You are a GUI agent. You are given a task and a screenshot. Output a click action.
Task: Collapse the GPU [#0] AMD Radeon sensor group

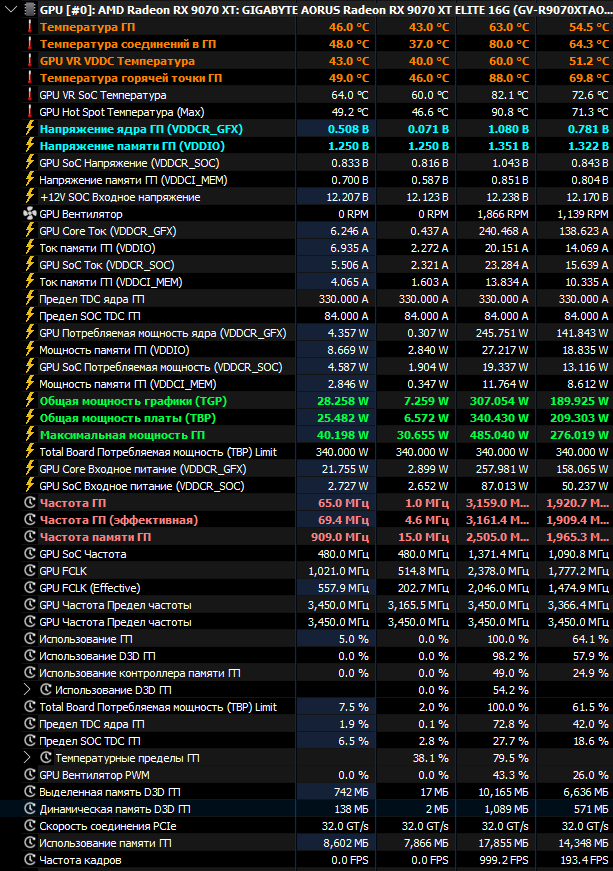coord(11,9)
